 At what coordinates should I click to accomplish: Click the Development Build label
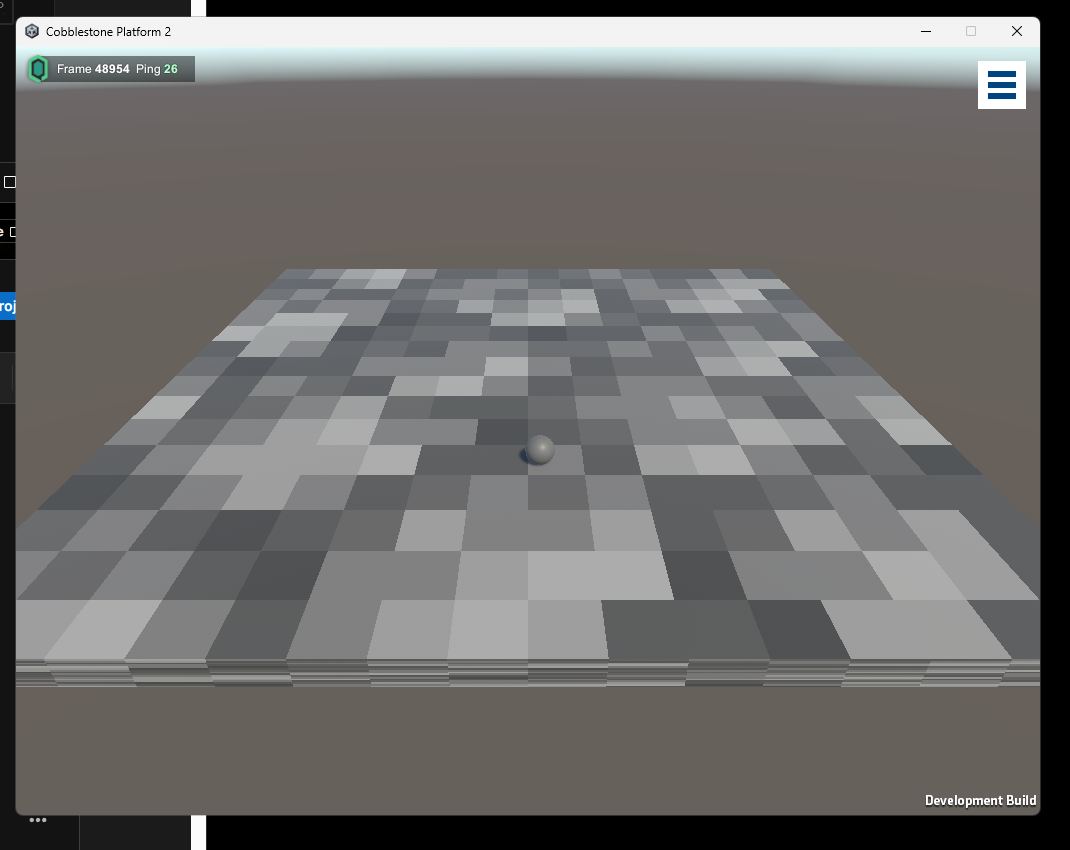[981, 800]
